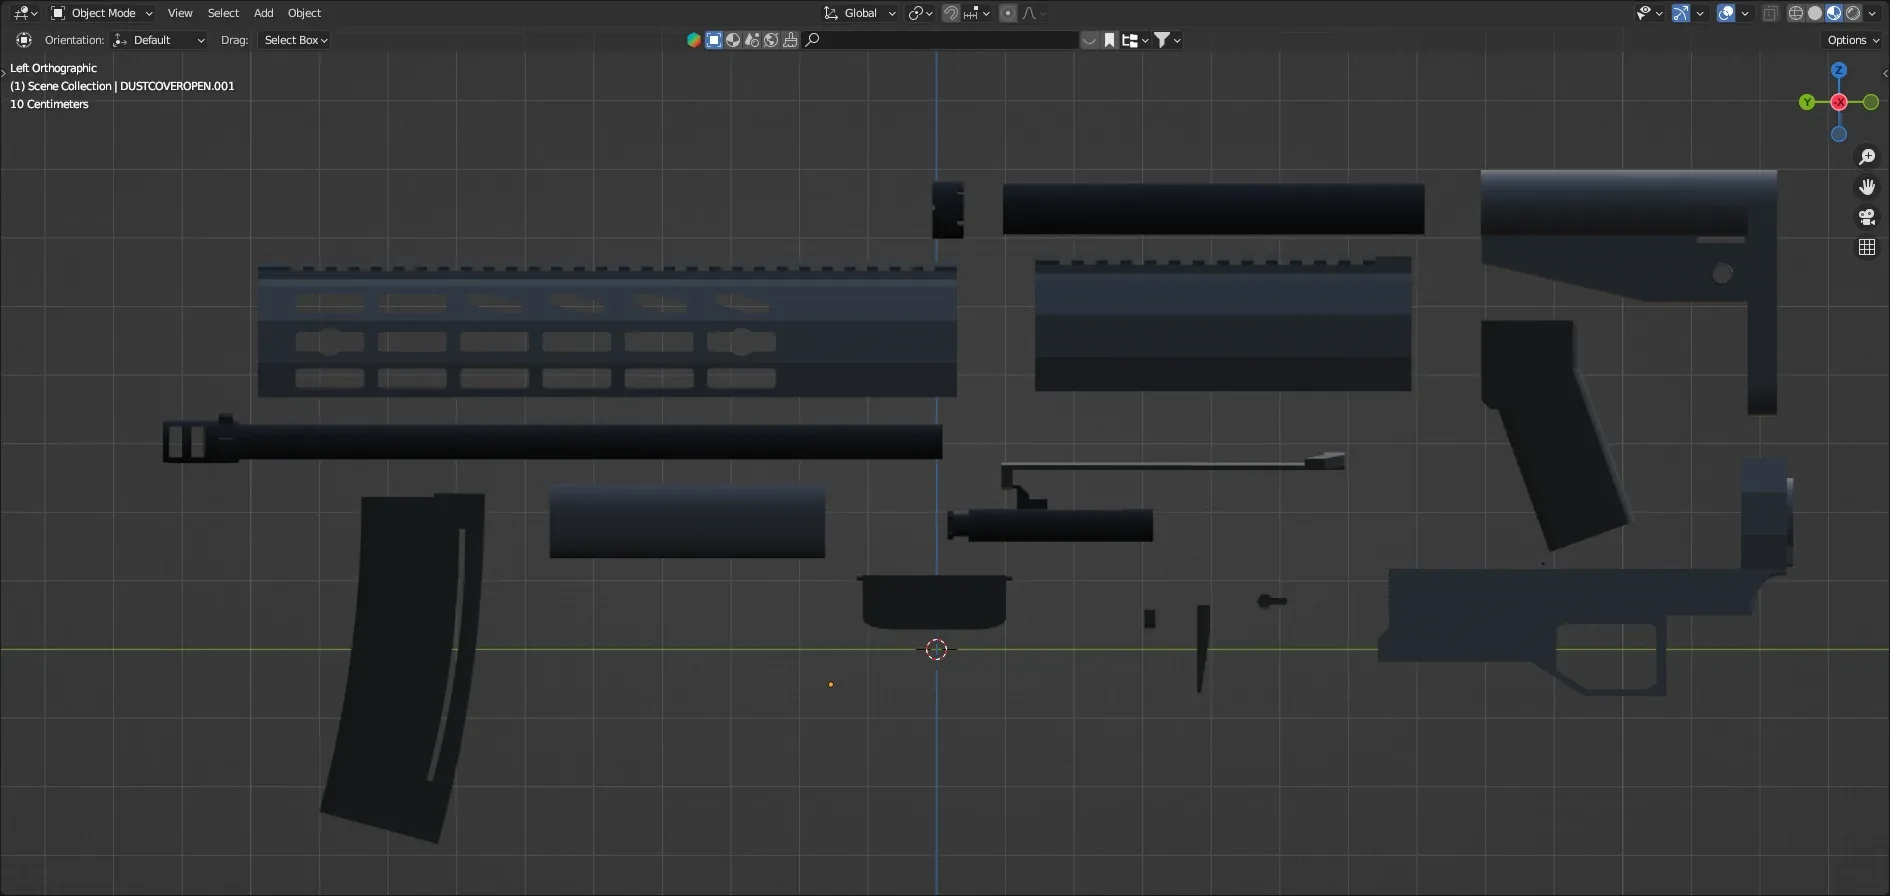This screenshot has width=1890, height=896.
Task: Expand the gizmo options arrow
Action: (1699, 13)
